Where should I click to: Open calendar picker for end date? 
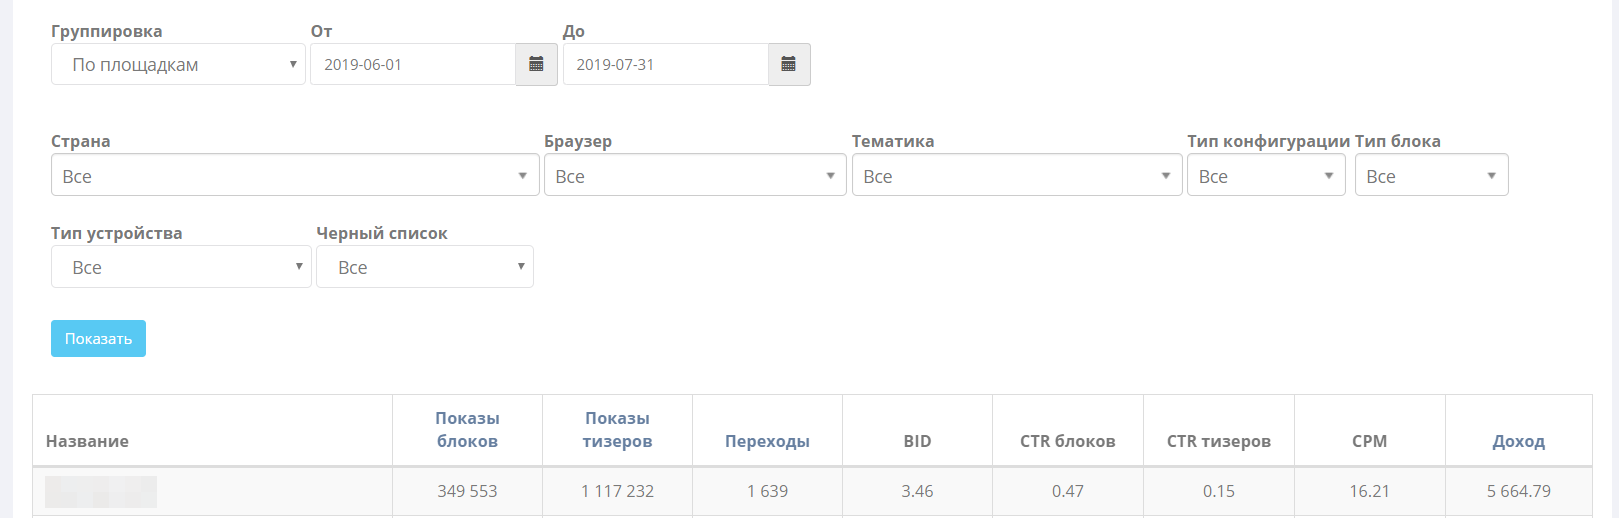789,65
